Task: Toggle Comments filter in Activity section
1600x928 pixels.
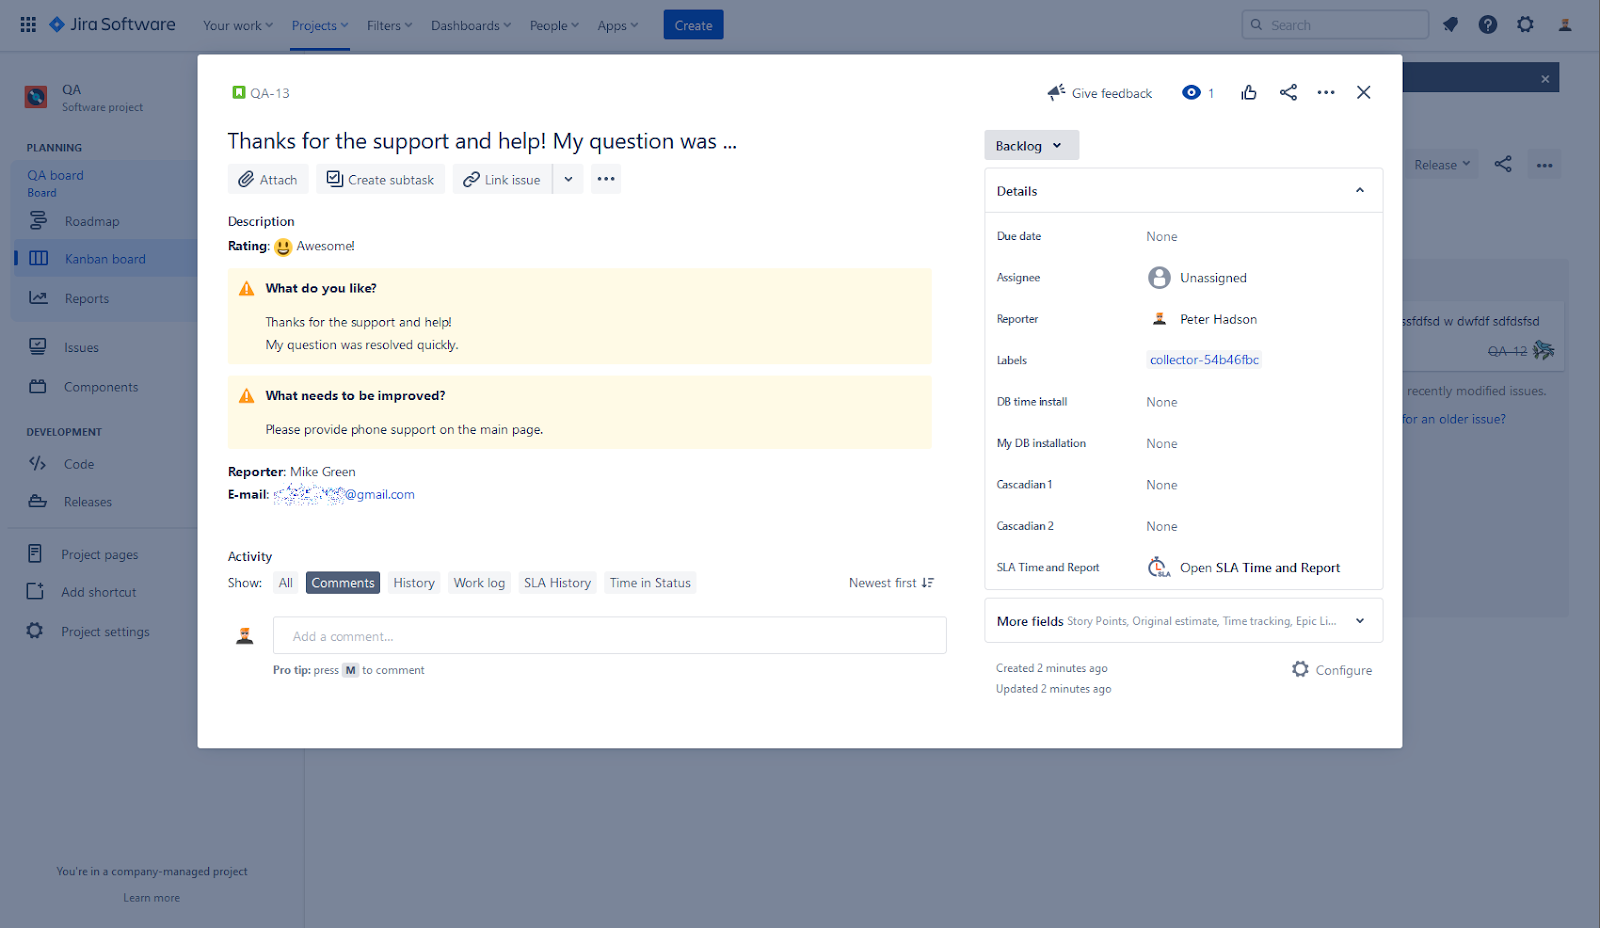Action: (342, 582)
